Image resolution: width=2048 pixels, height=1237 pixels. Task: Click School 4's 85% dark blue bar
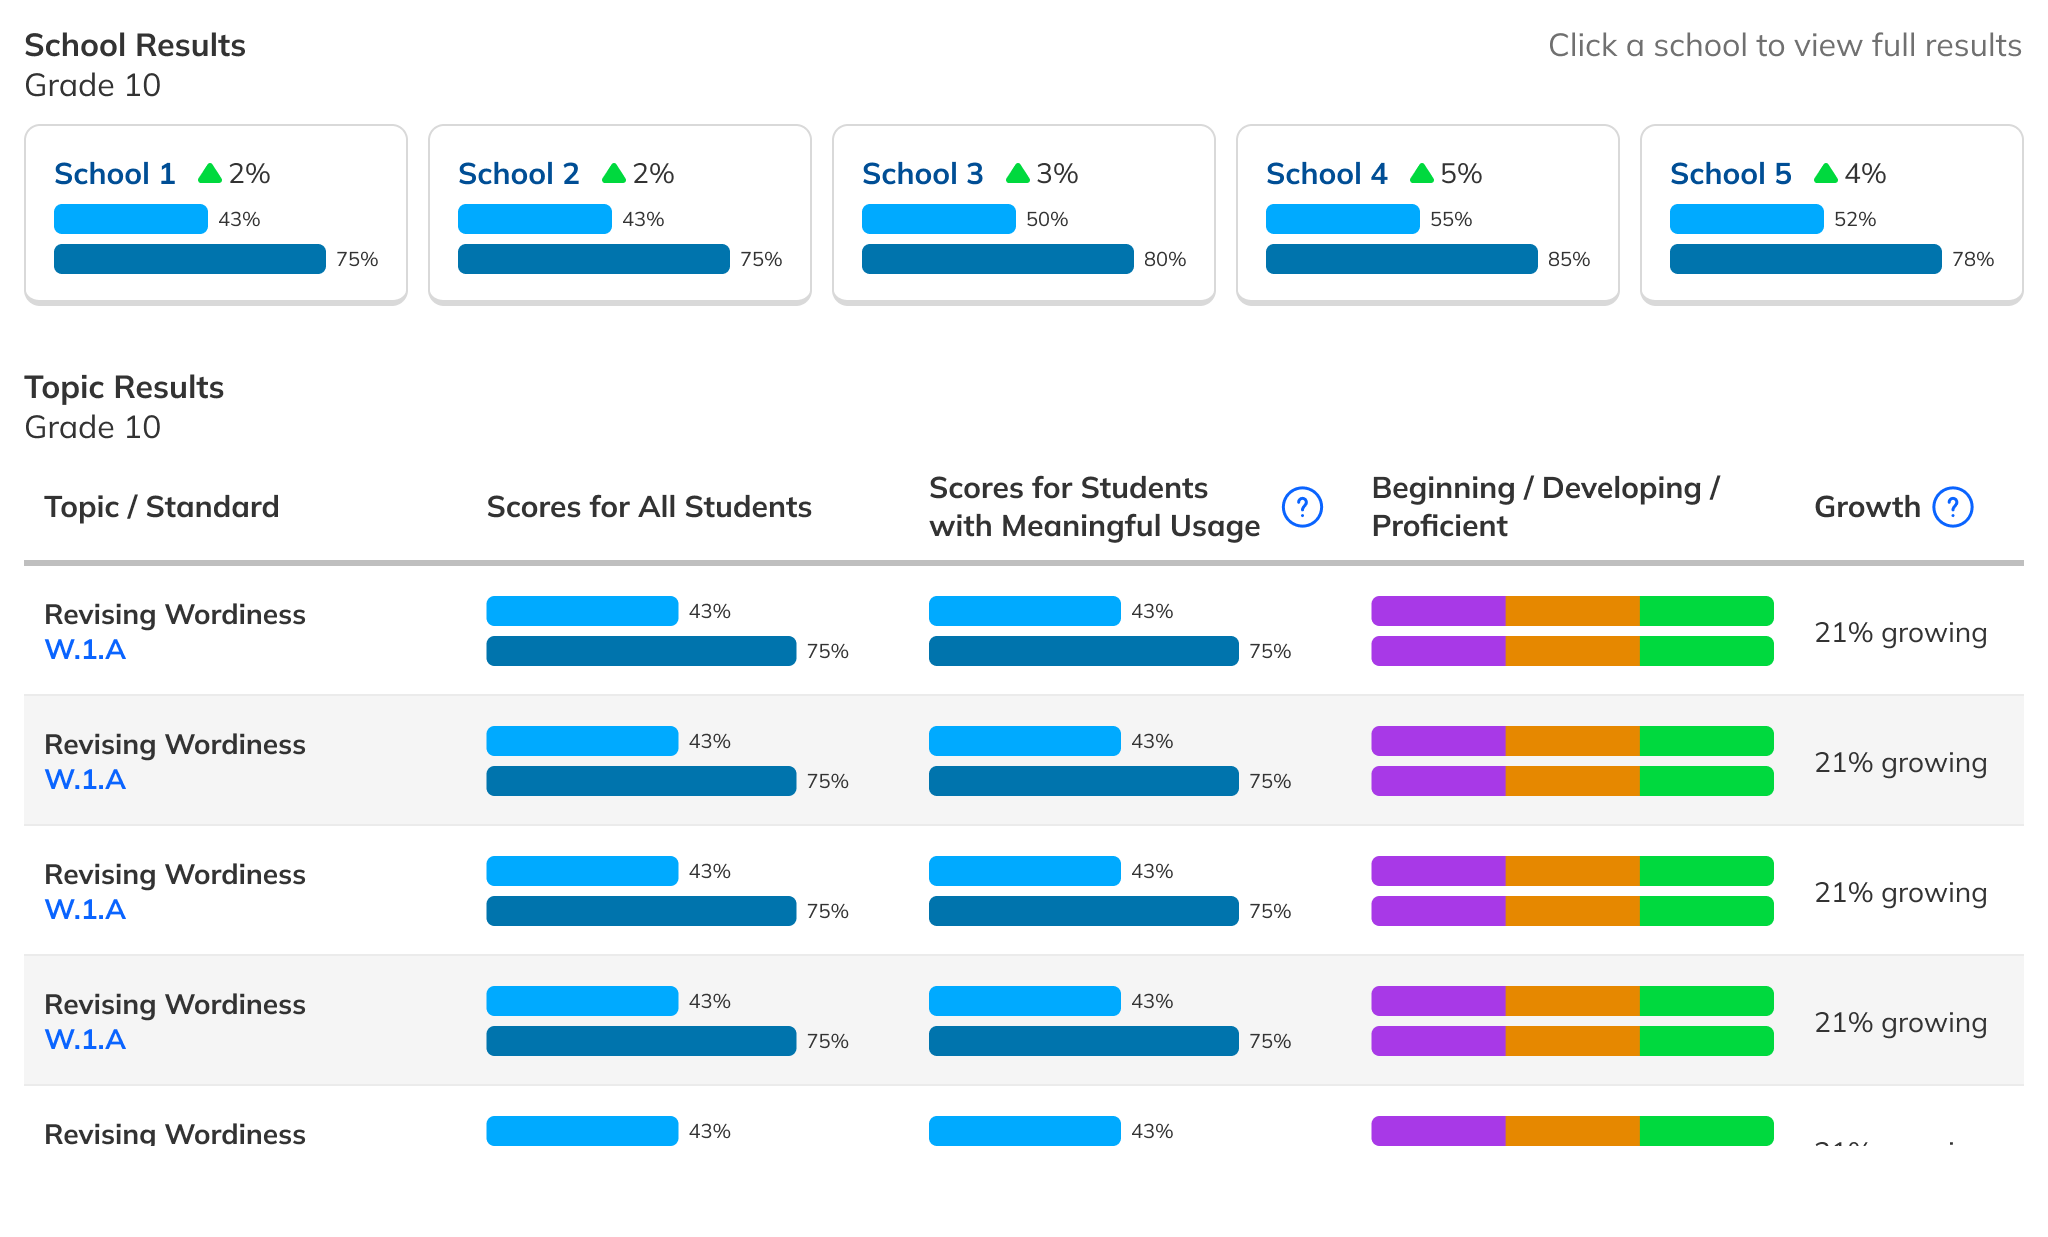coord(1401,259)
